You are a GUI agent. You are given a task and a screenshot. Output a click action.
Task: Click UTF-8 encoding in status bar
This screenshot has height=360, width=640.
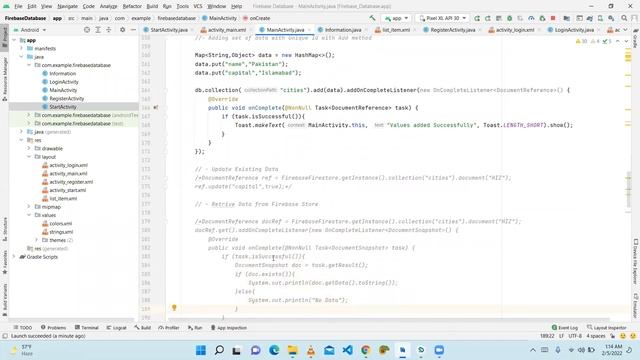click(x=575, y=336)
